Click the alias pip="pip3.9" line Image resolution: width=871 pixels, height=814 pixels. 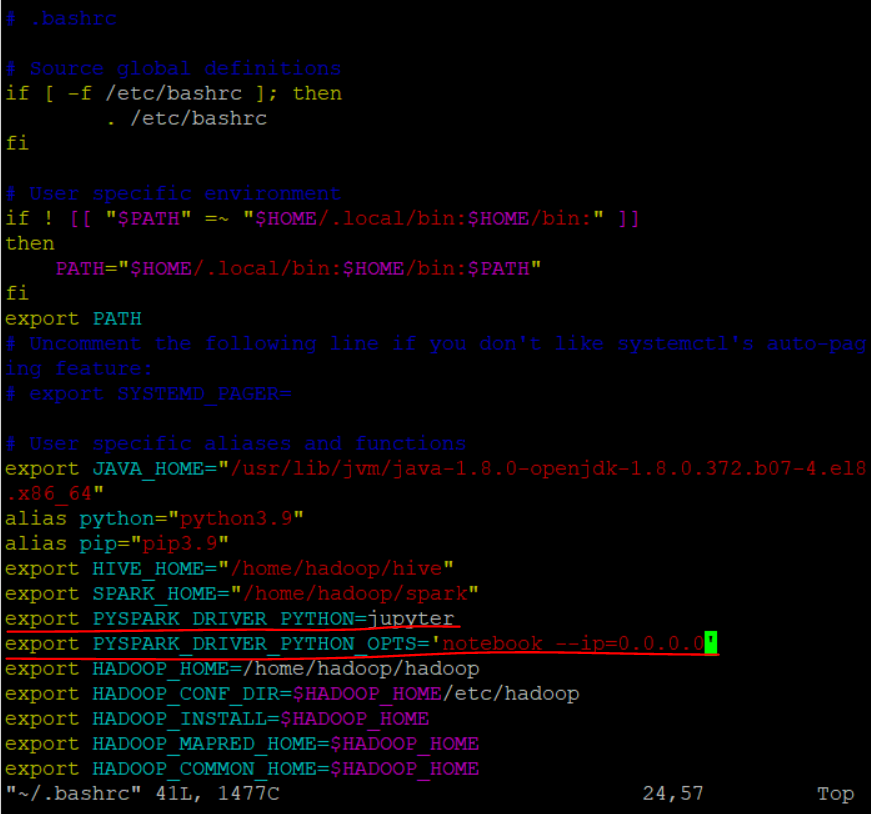point(117,544)
